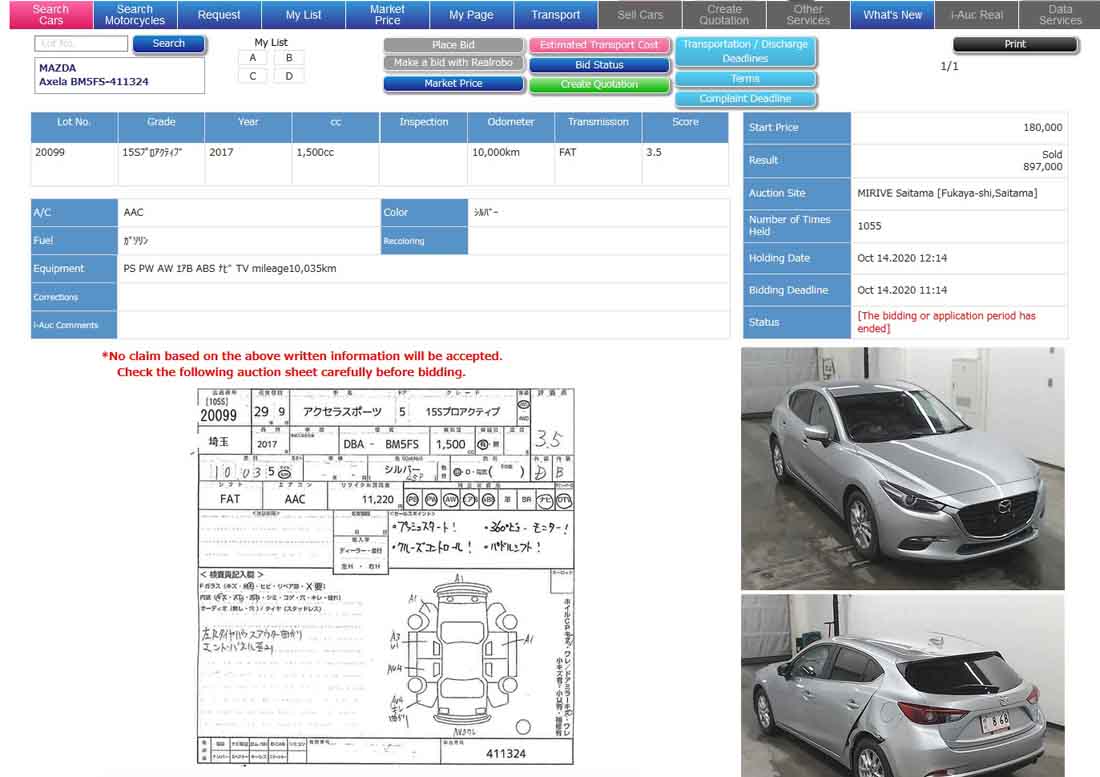Viewport: 1100px width, 777px height.
Task: Open the Search Motorcycles tab
Action: (135, 15)
